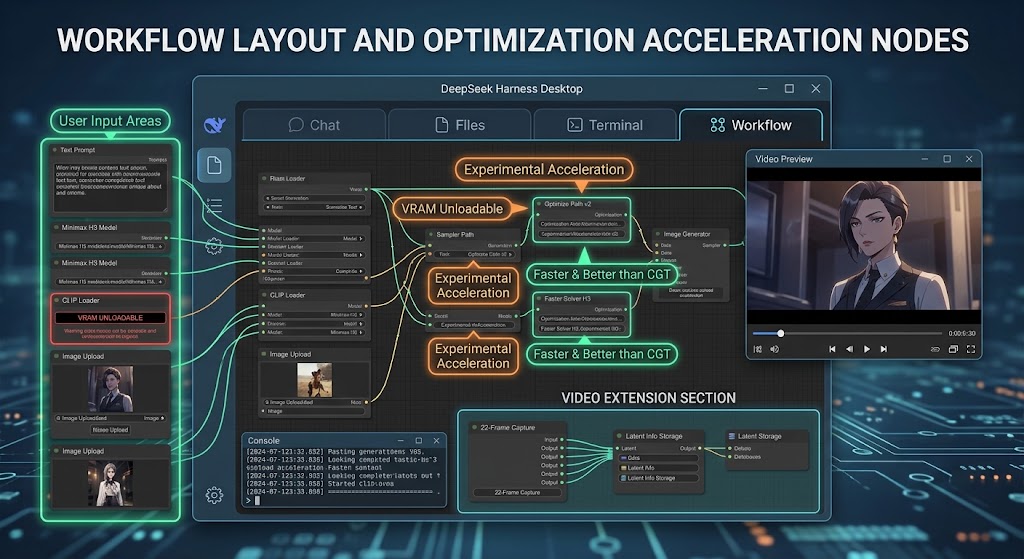Click the Odds row in Latent Info Storage
The image size is (1024, 559).
[x=658, y=458]
